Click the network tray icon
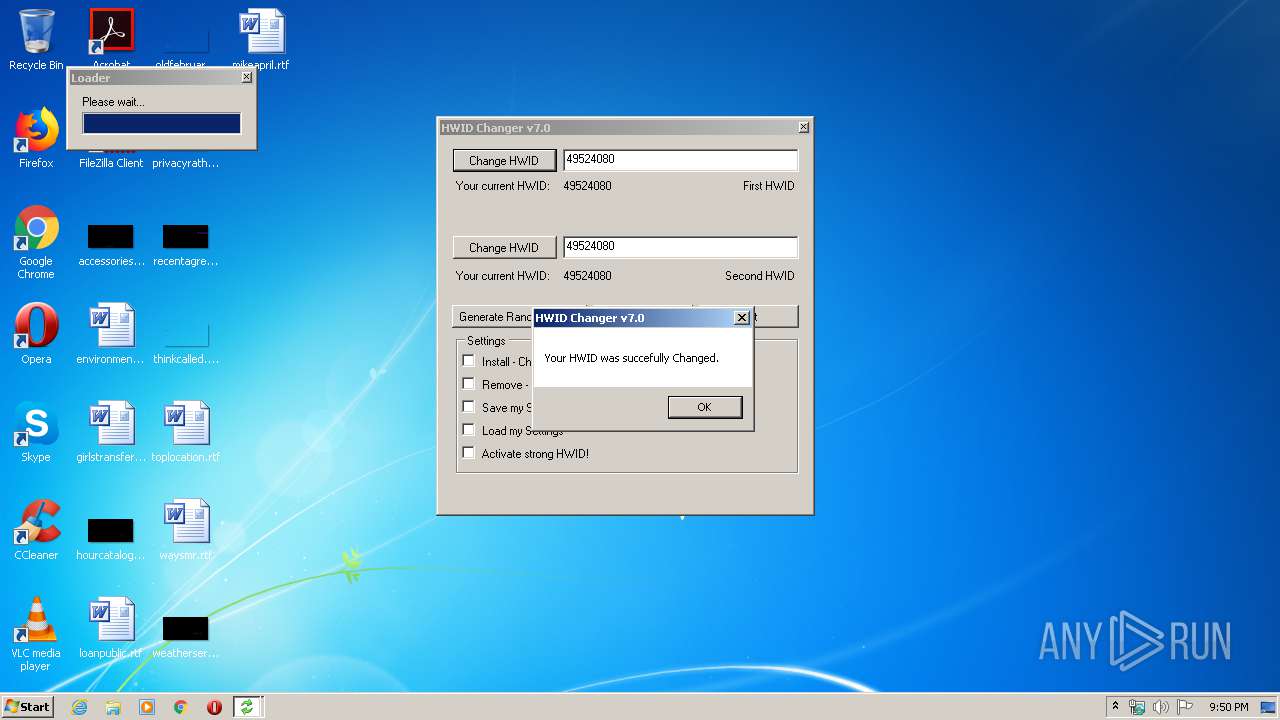The height and width of the screenshot is (720, 1280). tap(1138, 707)
